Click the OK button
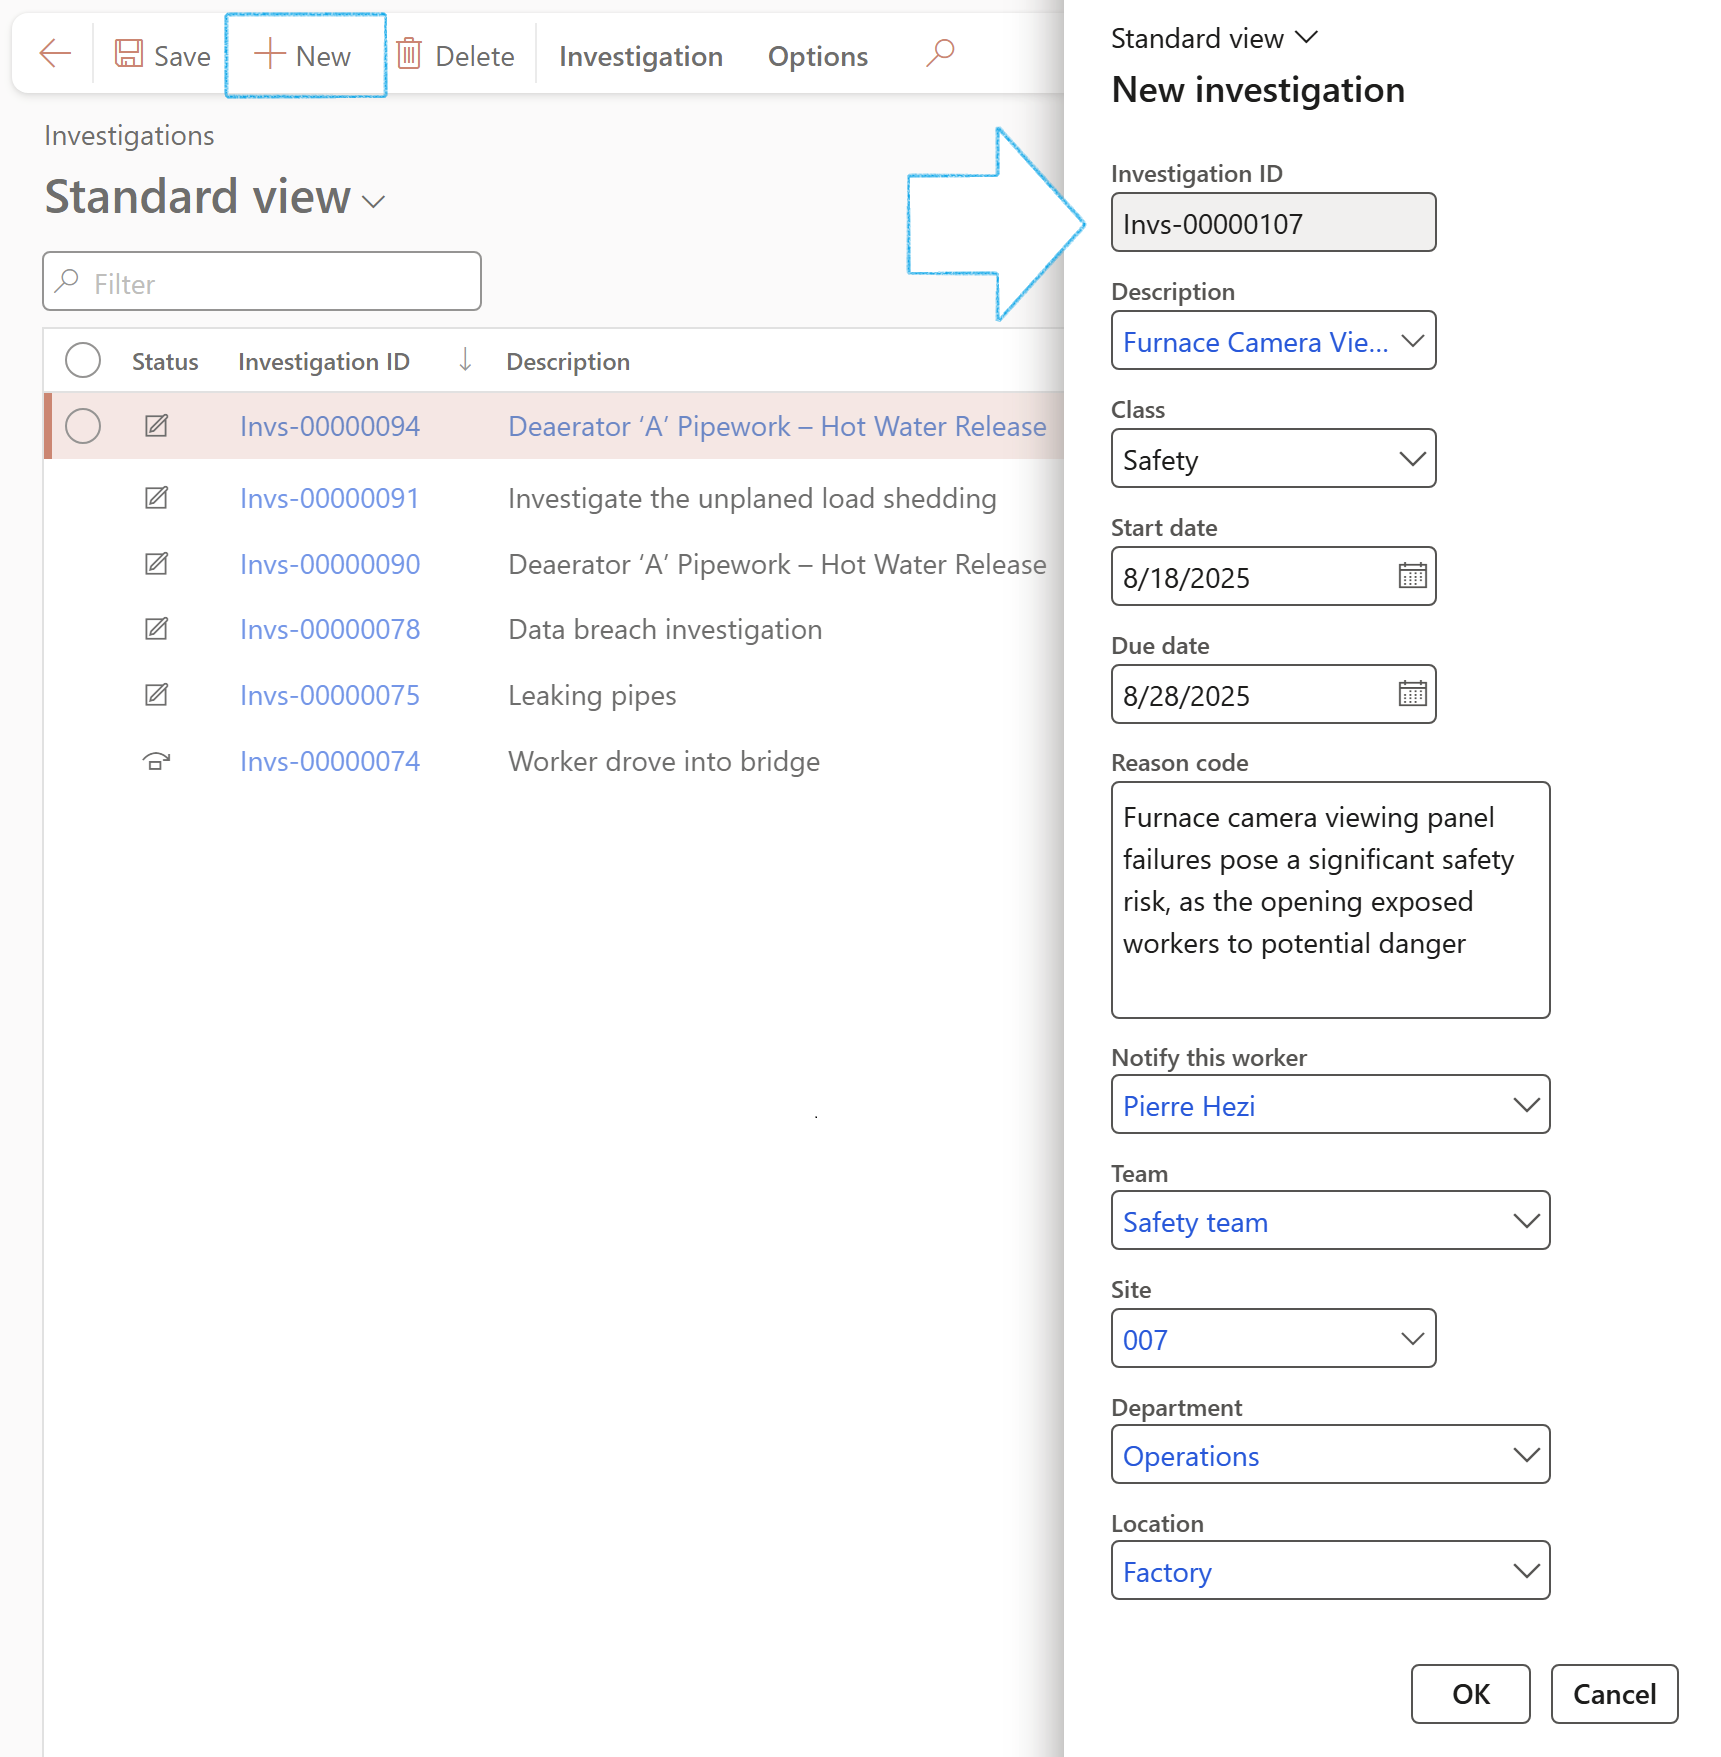The height and width of the screenshot is (1757, 1721). pyautogui.click(x=1470, y=1694)
